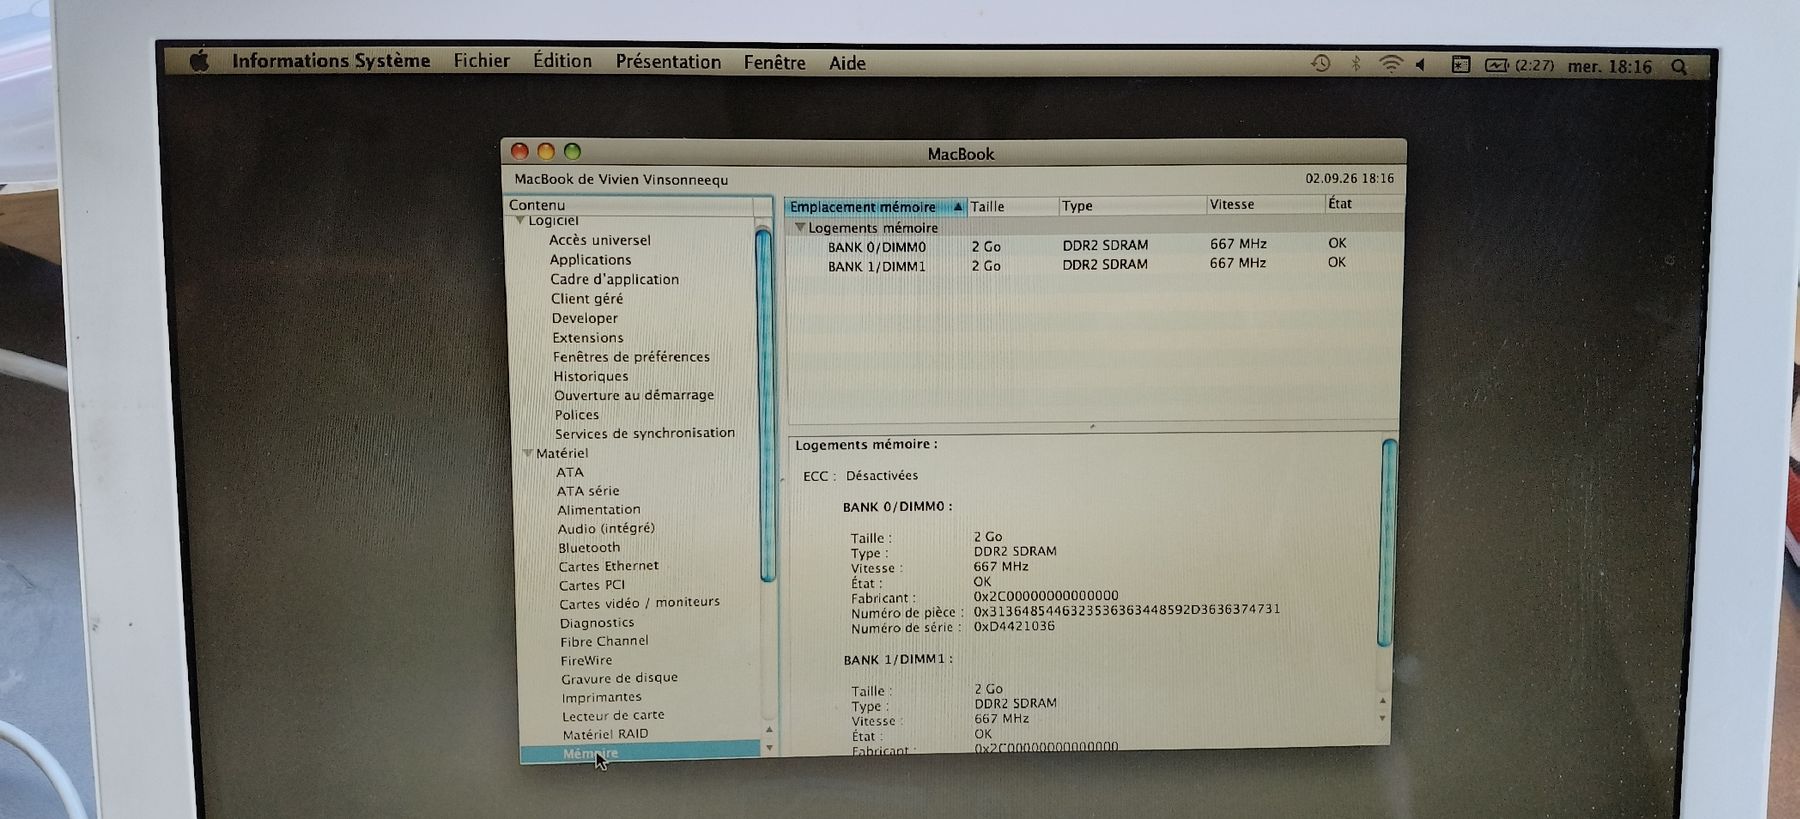
Task: Select Alimentation in sidebar
Action: 598,510
